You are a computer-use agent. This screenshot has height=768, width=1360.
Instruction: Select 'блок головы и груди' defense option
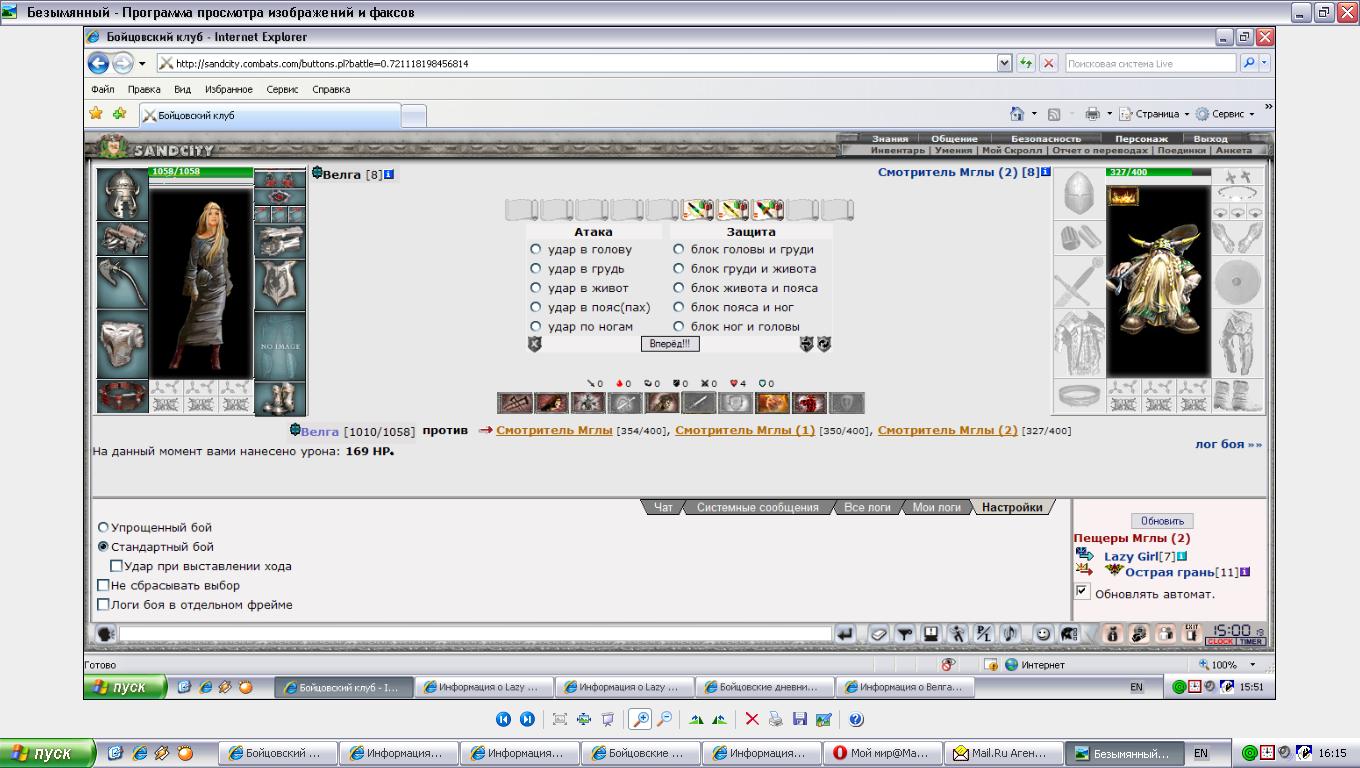point(679,250)
